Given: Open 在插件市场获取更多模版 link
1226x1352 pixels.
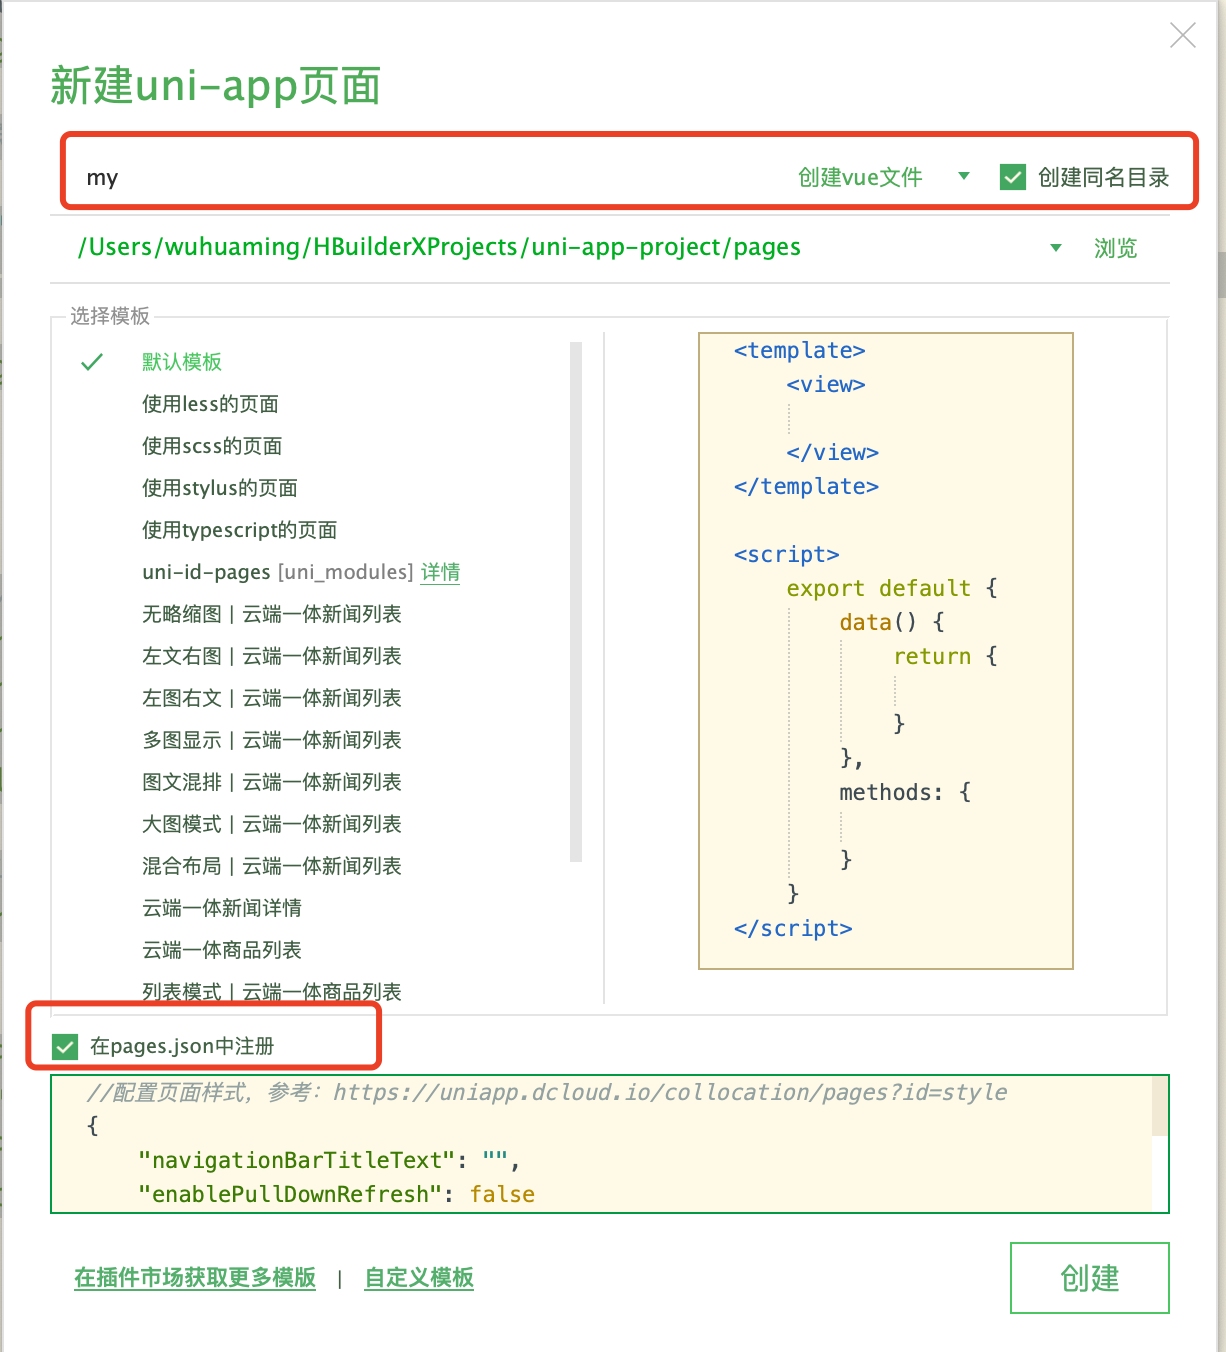Looking at the screenshot, I should tap(195, 1278).
